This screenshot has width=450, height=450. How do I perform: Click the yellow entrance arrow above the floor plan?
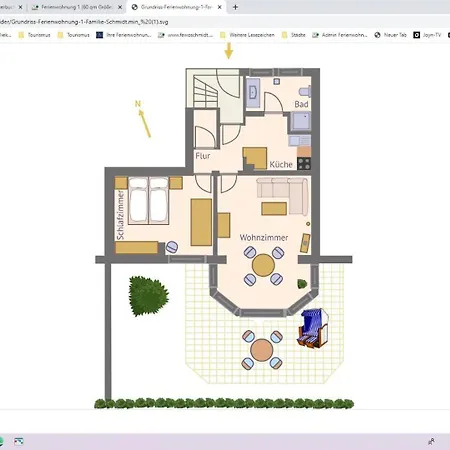point(229,51)
